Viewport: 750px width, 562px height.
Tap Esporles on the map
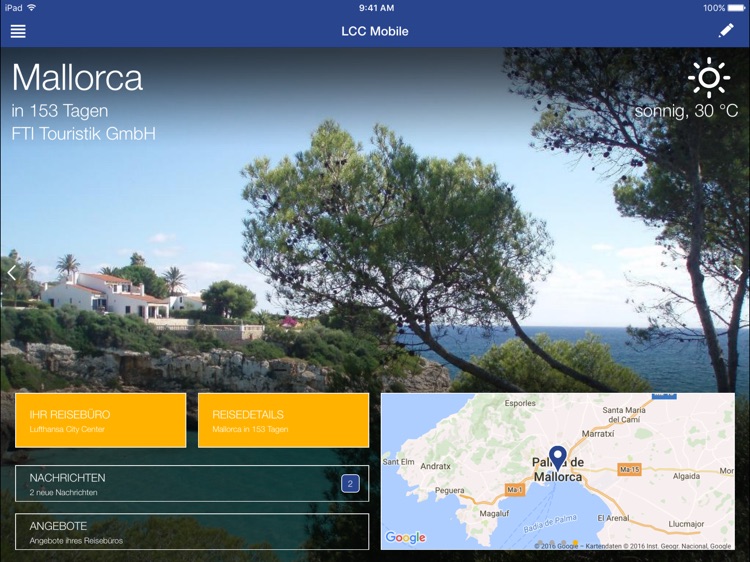tap(520, 403)
